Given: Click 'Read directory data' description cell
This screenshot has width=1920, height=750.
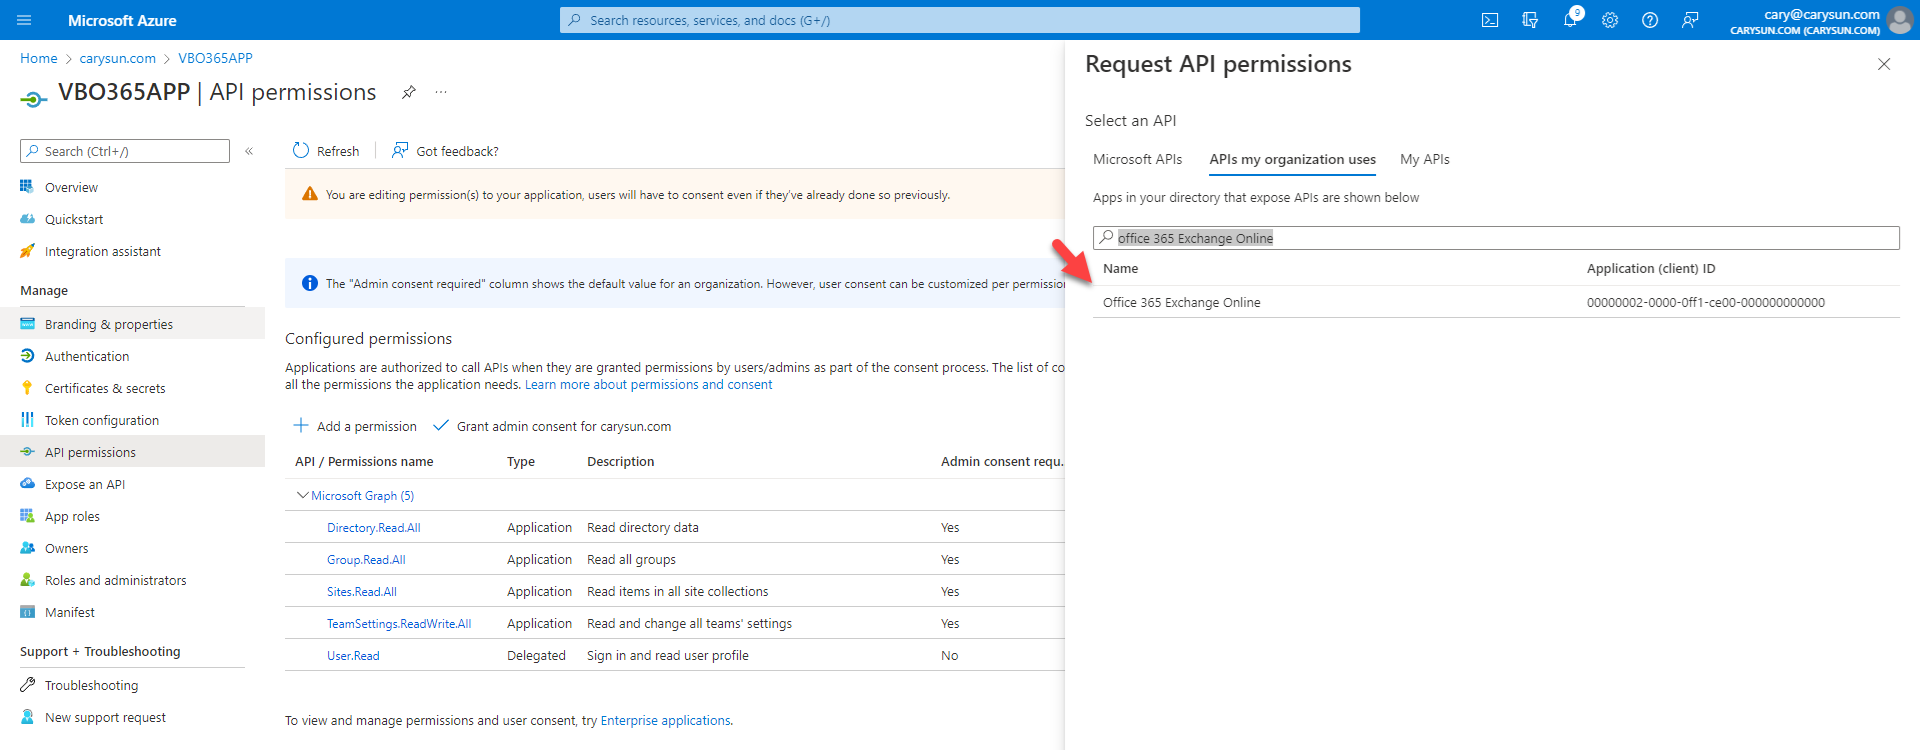Looking at the screenshot, I should click(x=643, y=527).
